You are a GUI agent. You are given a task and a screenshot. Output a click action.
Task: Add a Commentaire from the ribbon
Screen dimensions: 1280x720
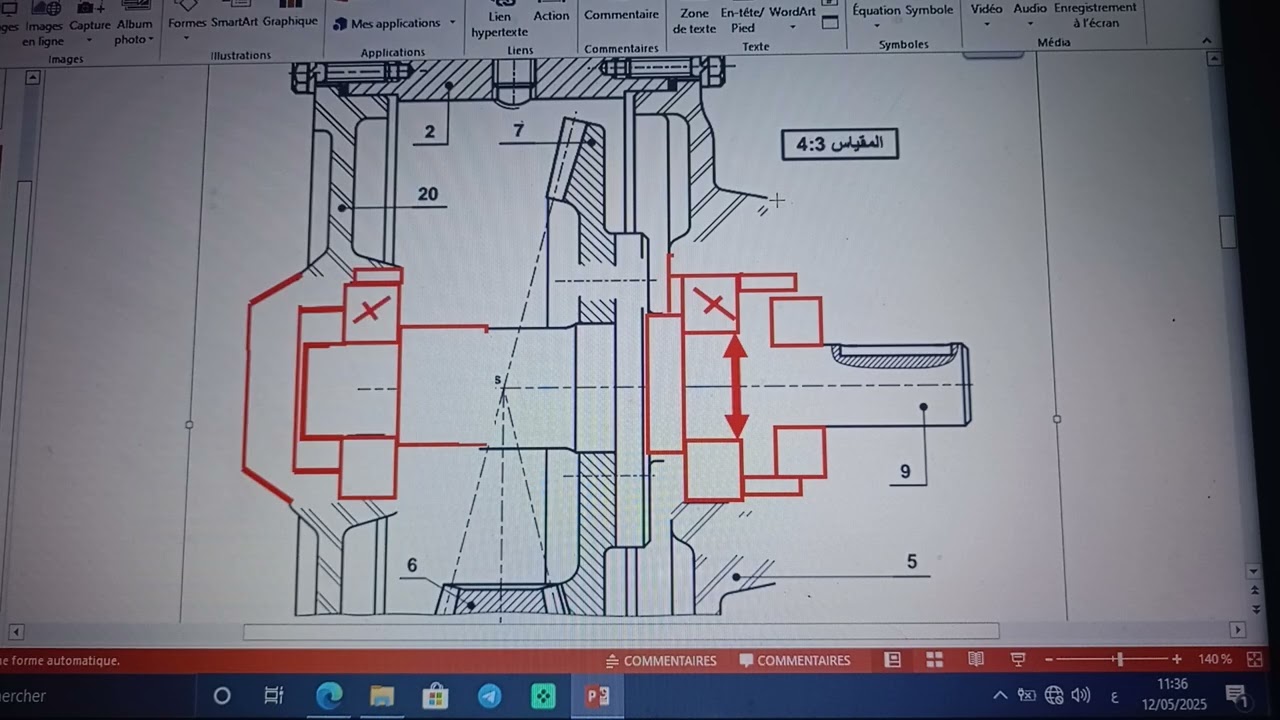click(621, 14)
